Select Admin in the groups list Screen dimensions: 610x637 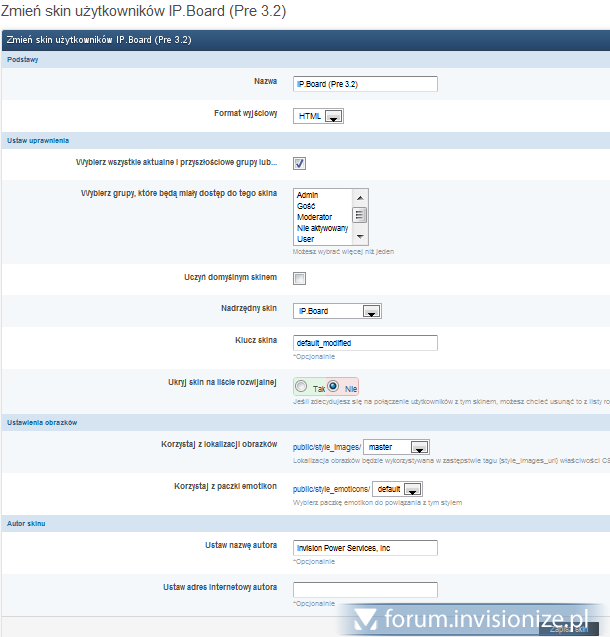click(x=307, y=195)
